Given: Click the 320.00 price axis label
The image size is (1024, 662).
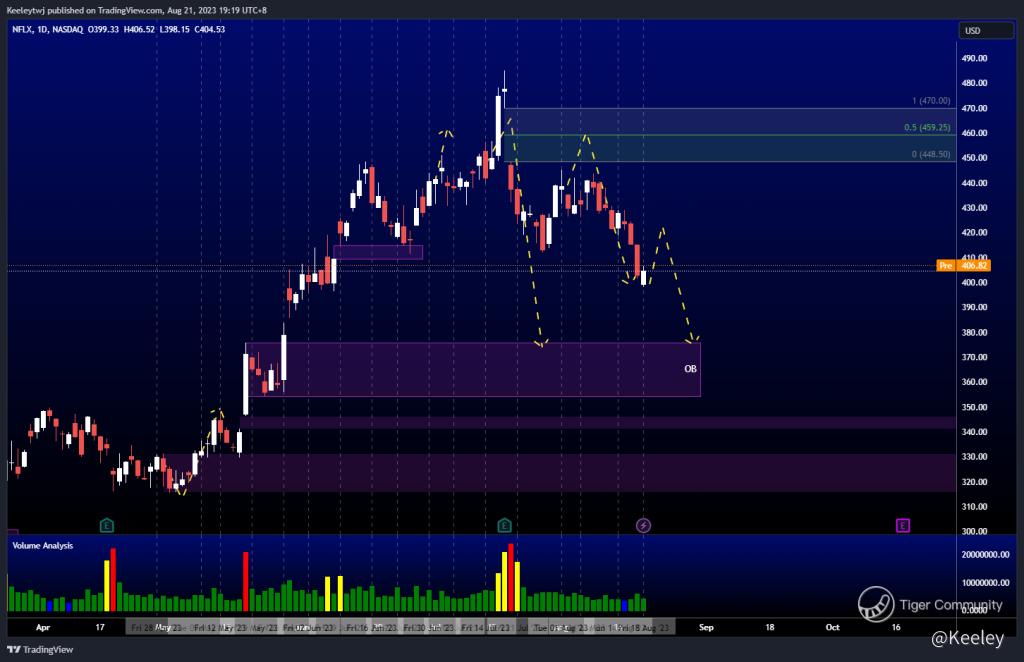Looking at the screenshot, I should pyautogui.click(x=974, y=482).
